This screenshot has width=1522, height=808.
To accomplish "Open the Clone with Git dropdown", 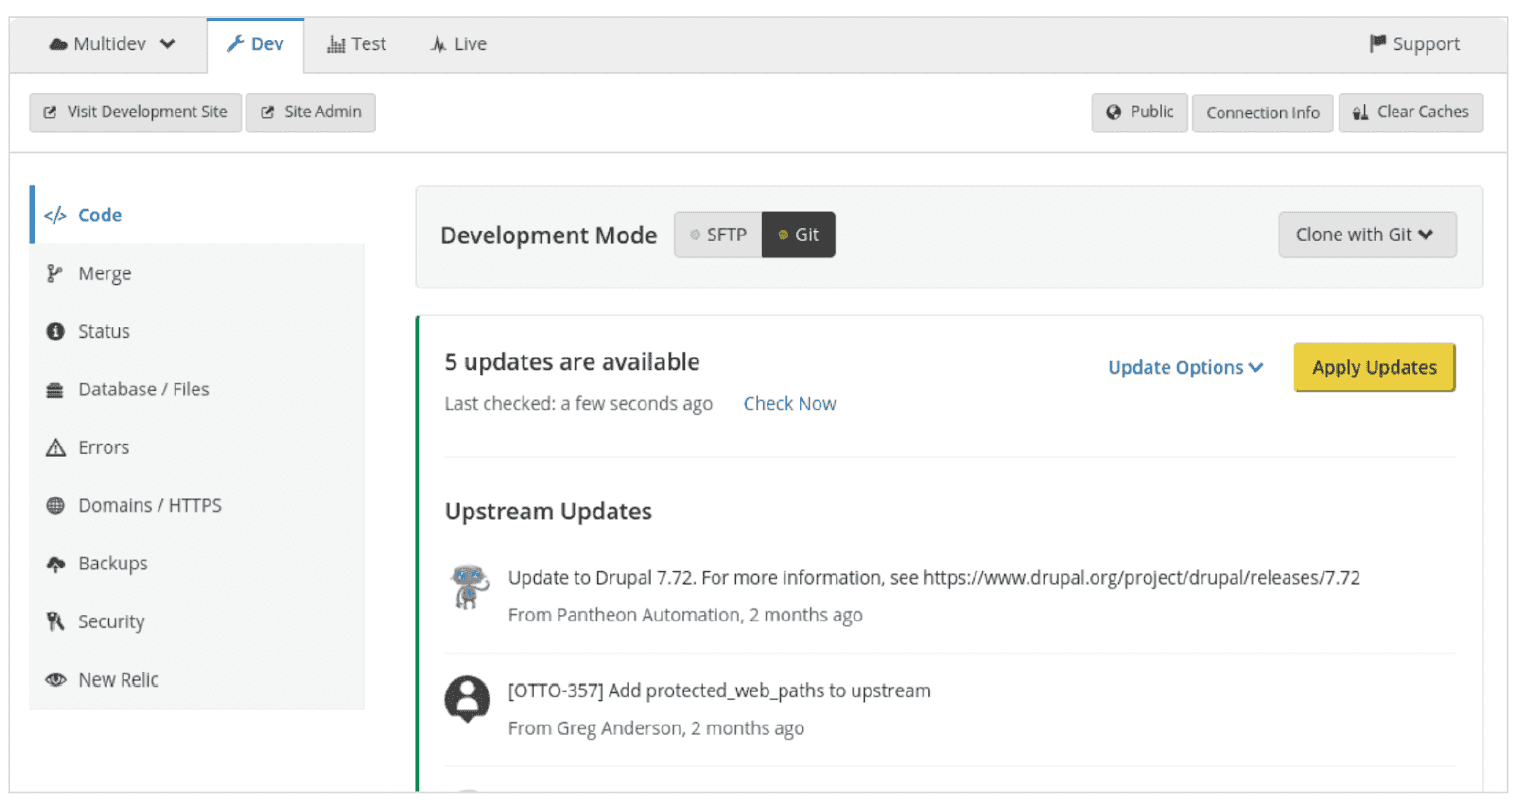I will [x=1367, y=234].
